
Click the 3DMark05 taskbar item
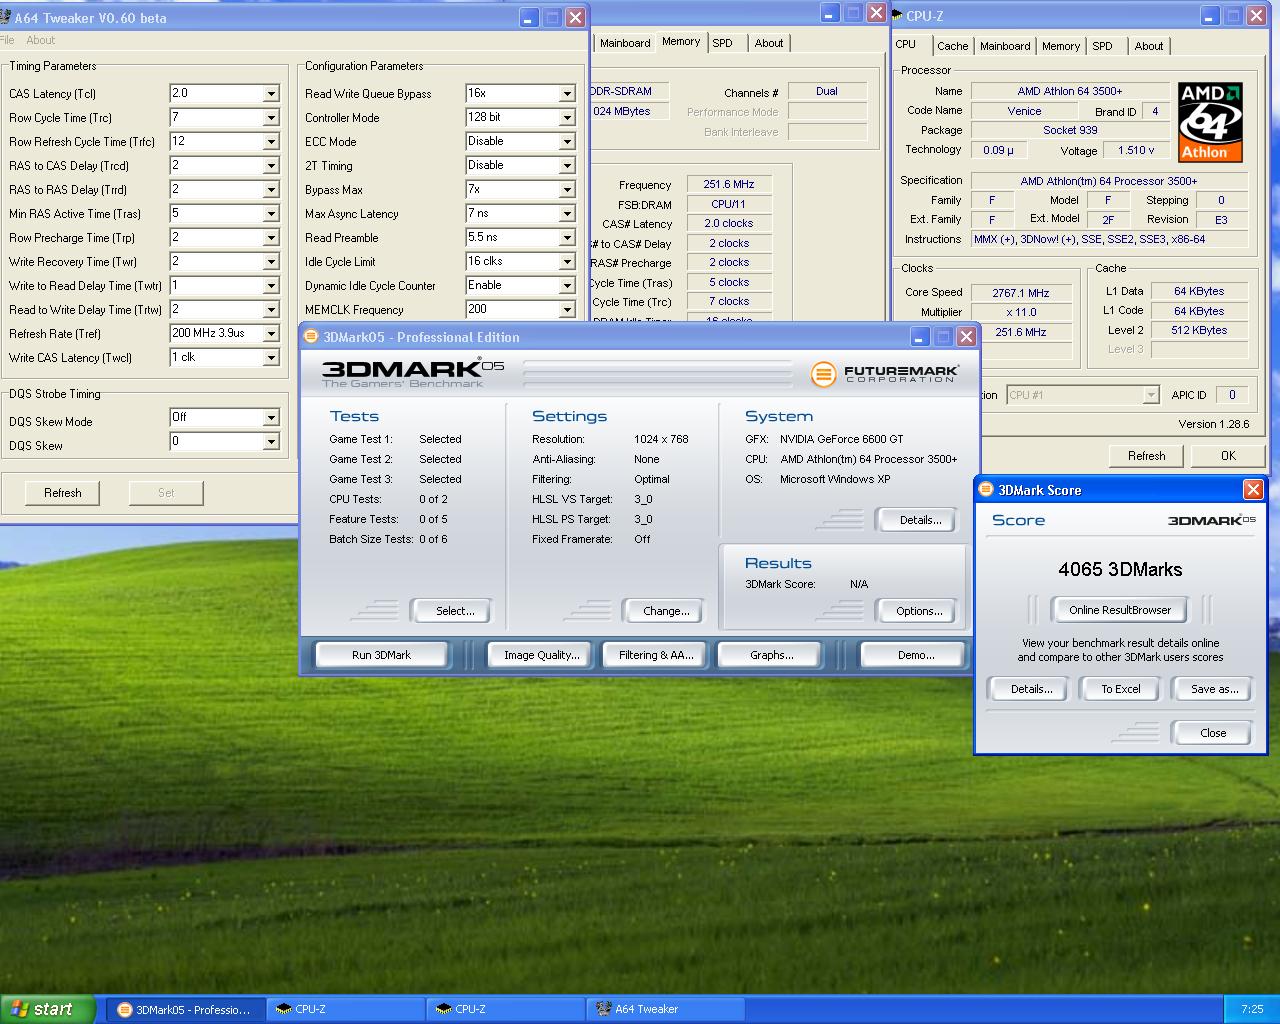pyautogui.click(x=185, y=1009)
